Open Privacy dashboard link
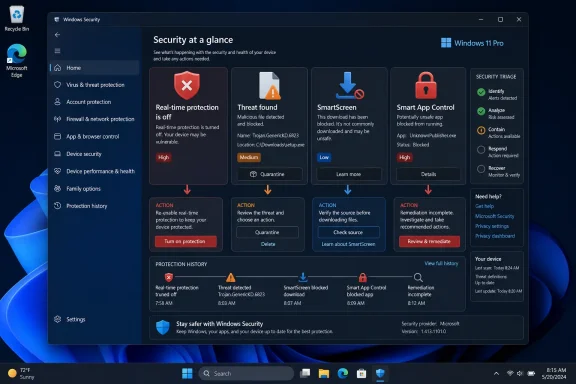576x384 pixels. (x=495, y=236)
